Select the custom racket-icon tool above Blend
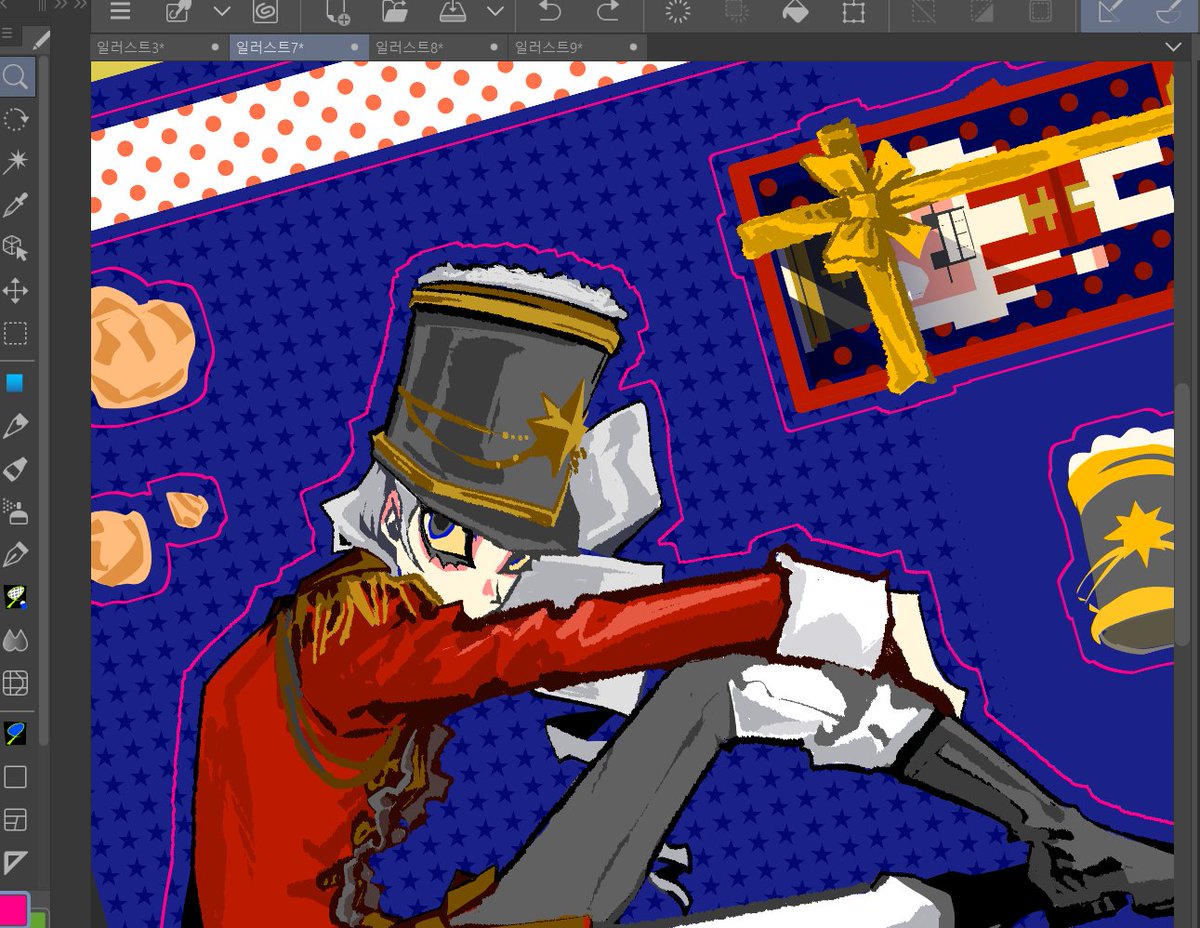This screenshot has width=1200, height=928. pos(15,597)
